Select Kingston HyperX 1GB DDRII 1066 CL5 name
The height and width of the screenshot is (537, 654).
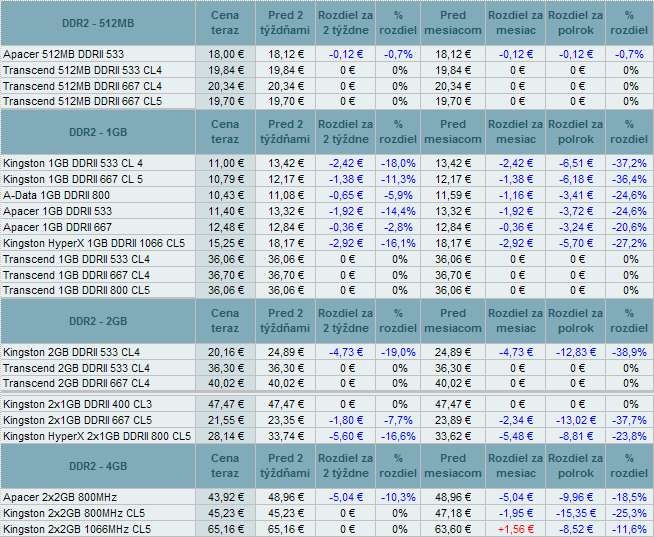coord(94,243)
